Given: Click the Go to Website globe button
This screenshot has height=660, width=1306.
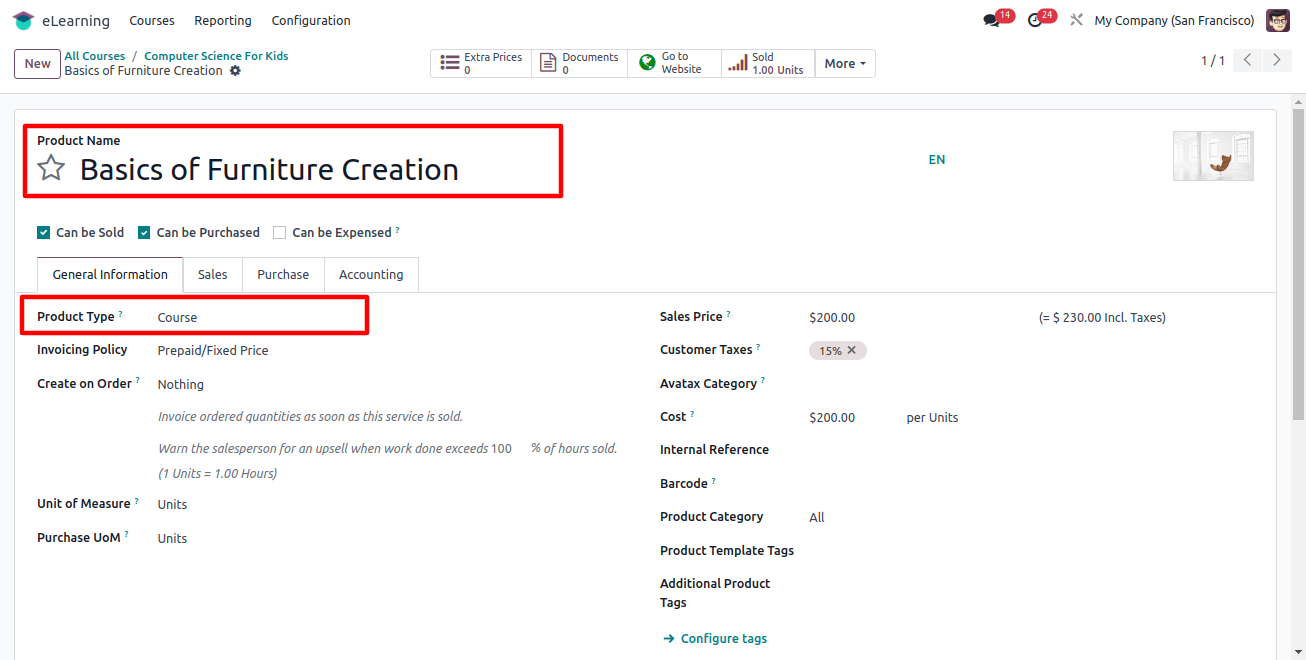Looking at the screenshot, I should click(674, 63).
